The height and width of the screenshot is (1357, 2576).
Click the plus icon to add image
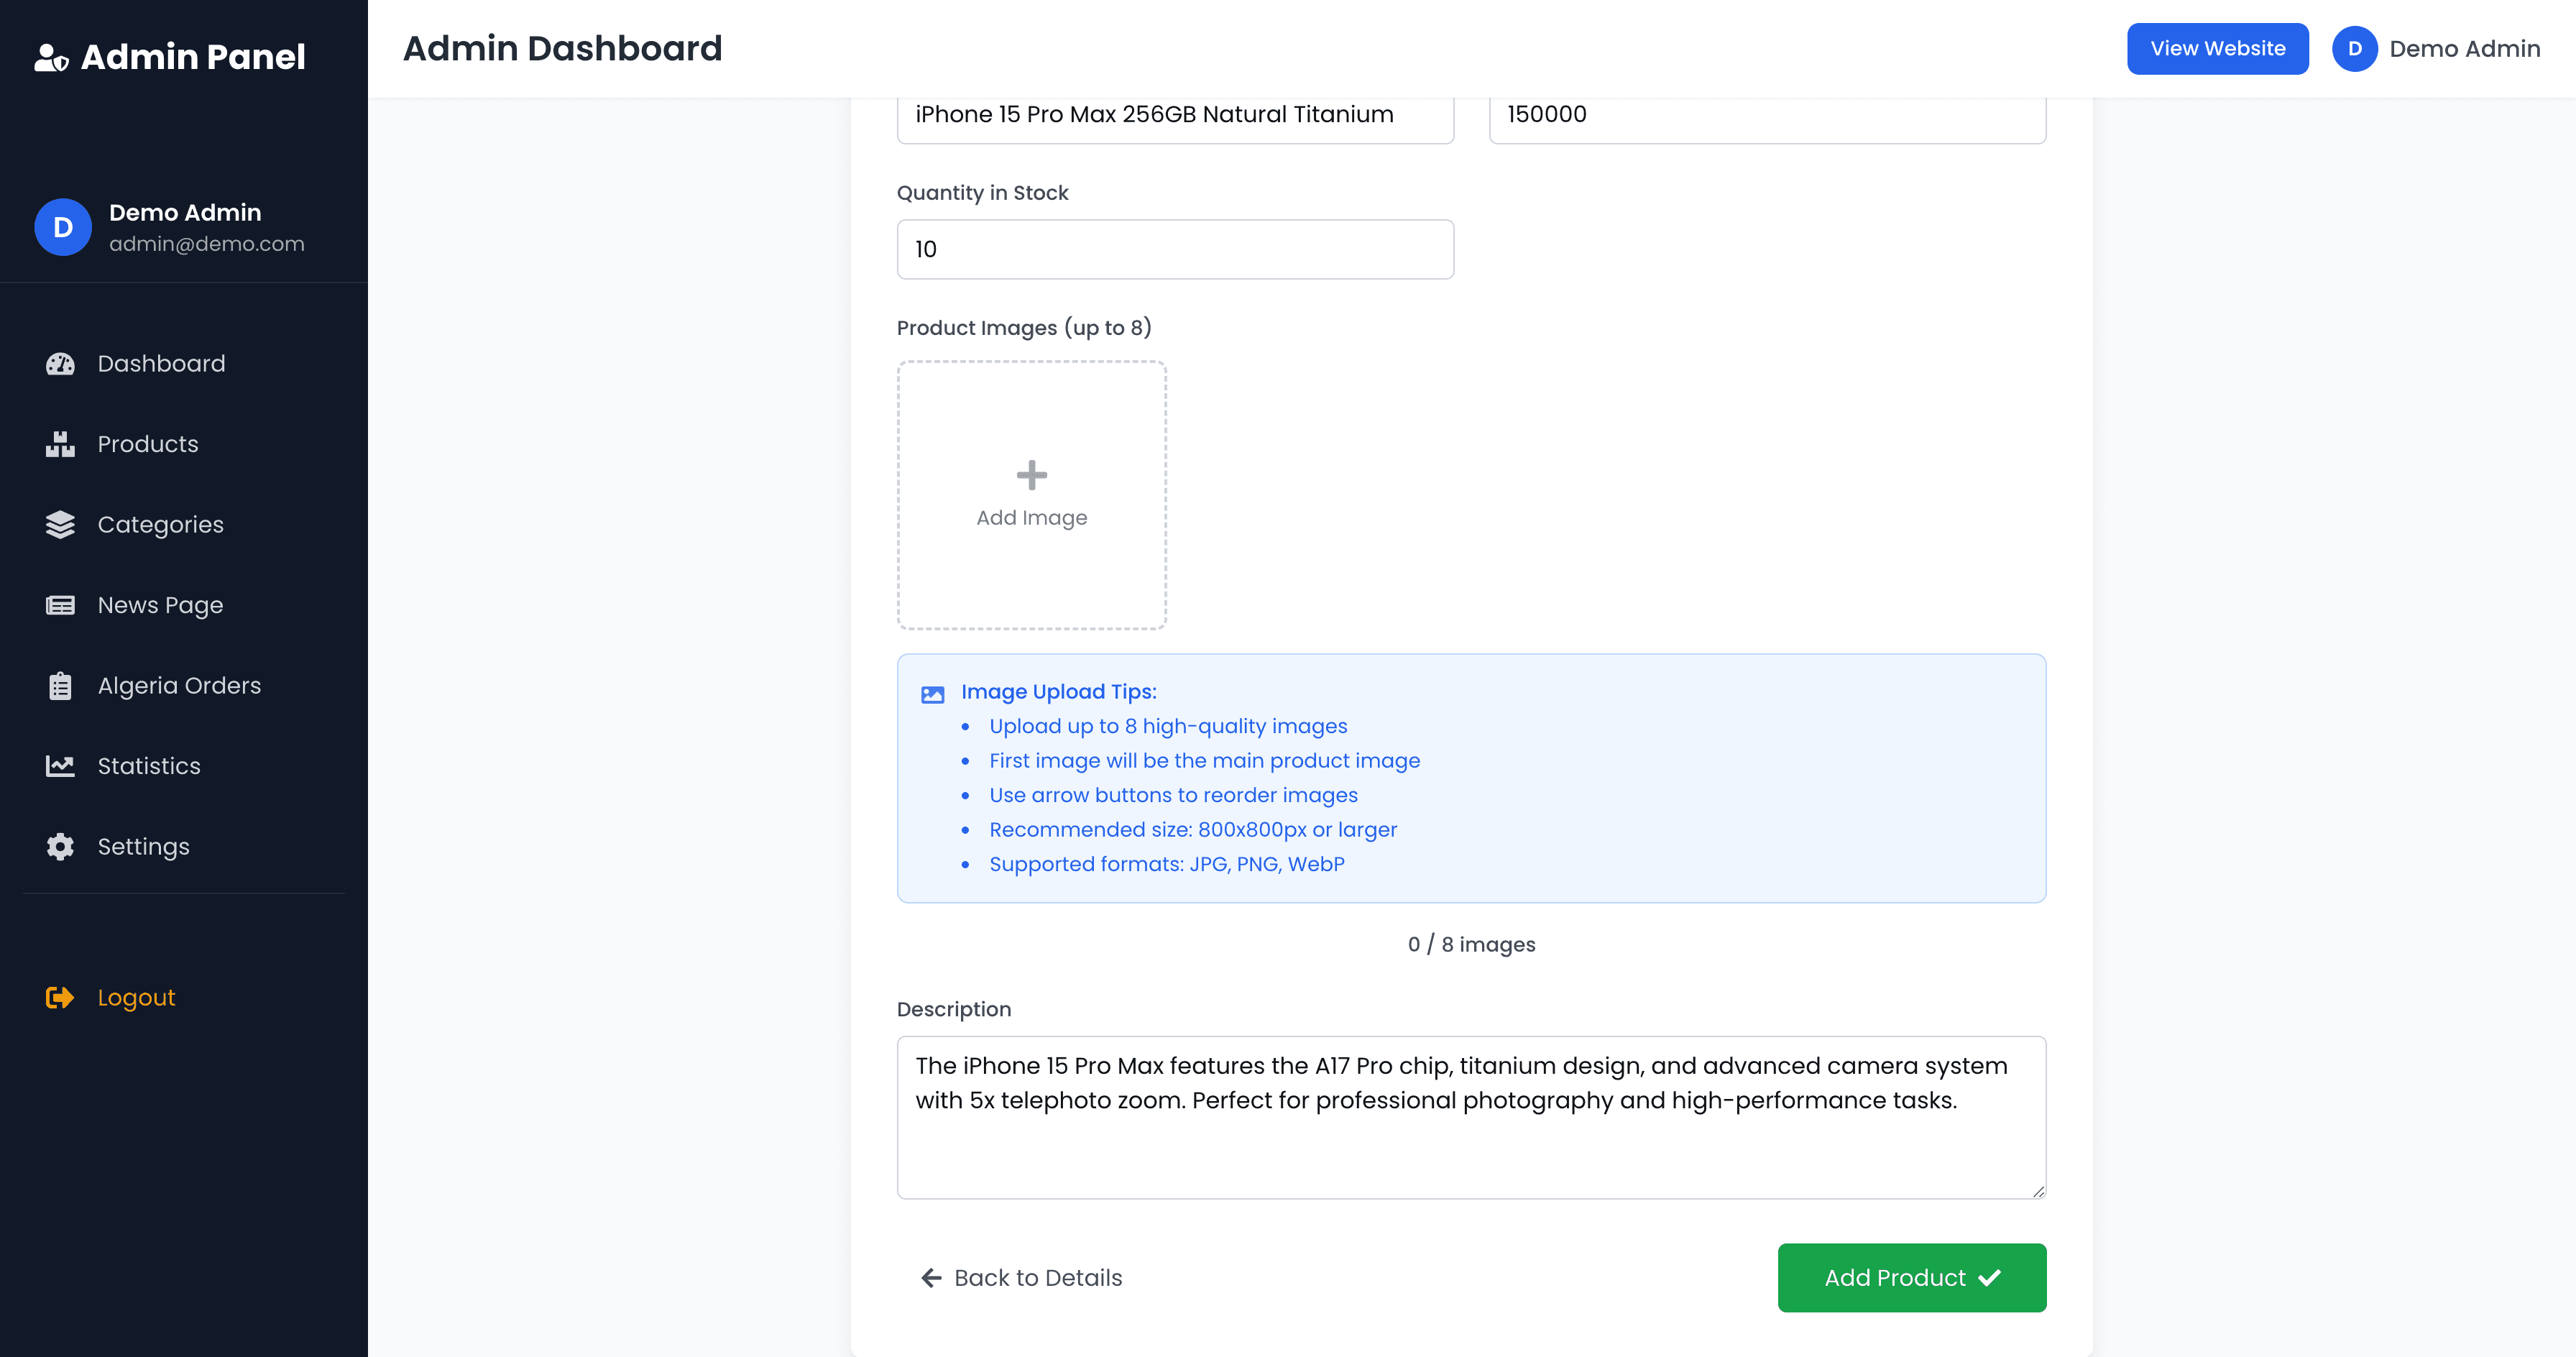(1031, 475)
